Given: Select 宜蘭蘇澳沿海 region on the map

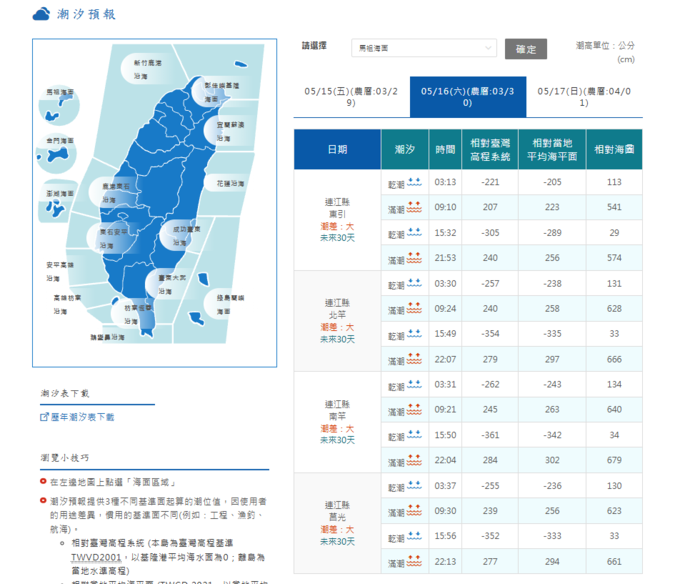Looking at the screenshot, I should click(x=229, y=131).
